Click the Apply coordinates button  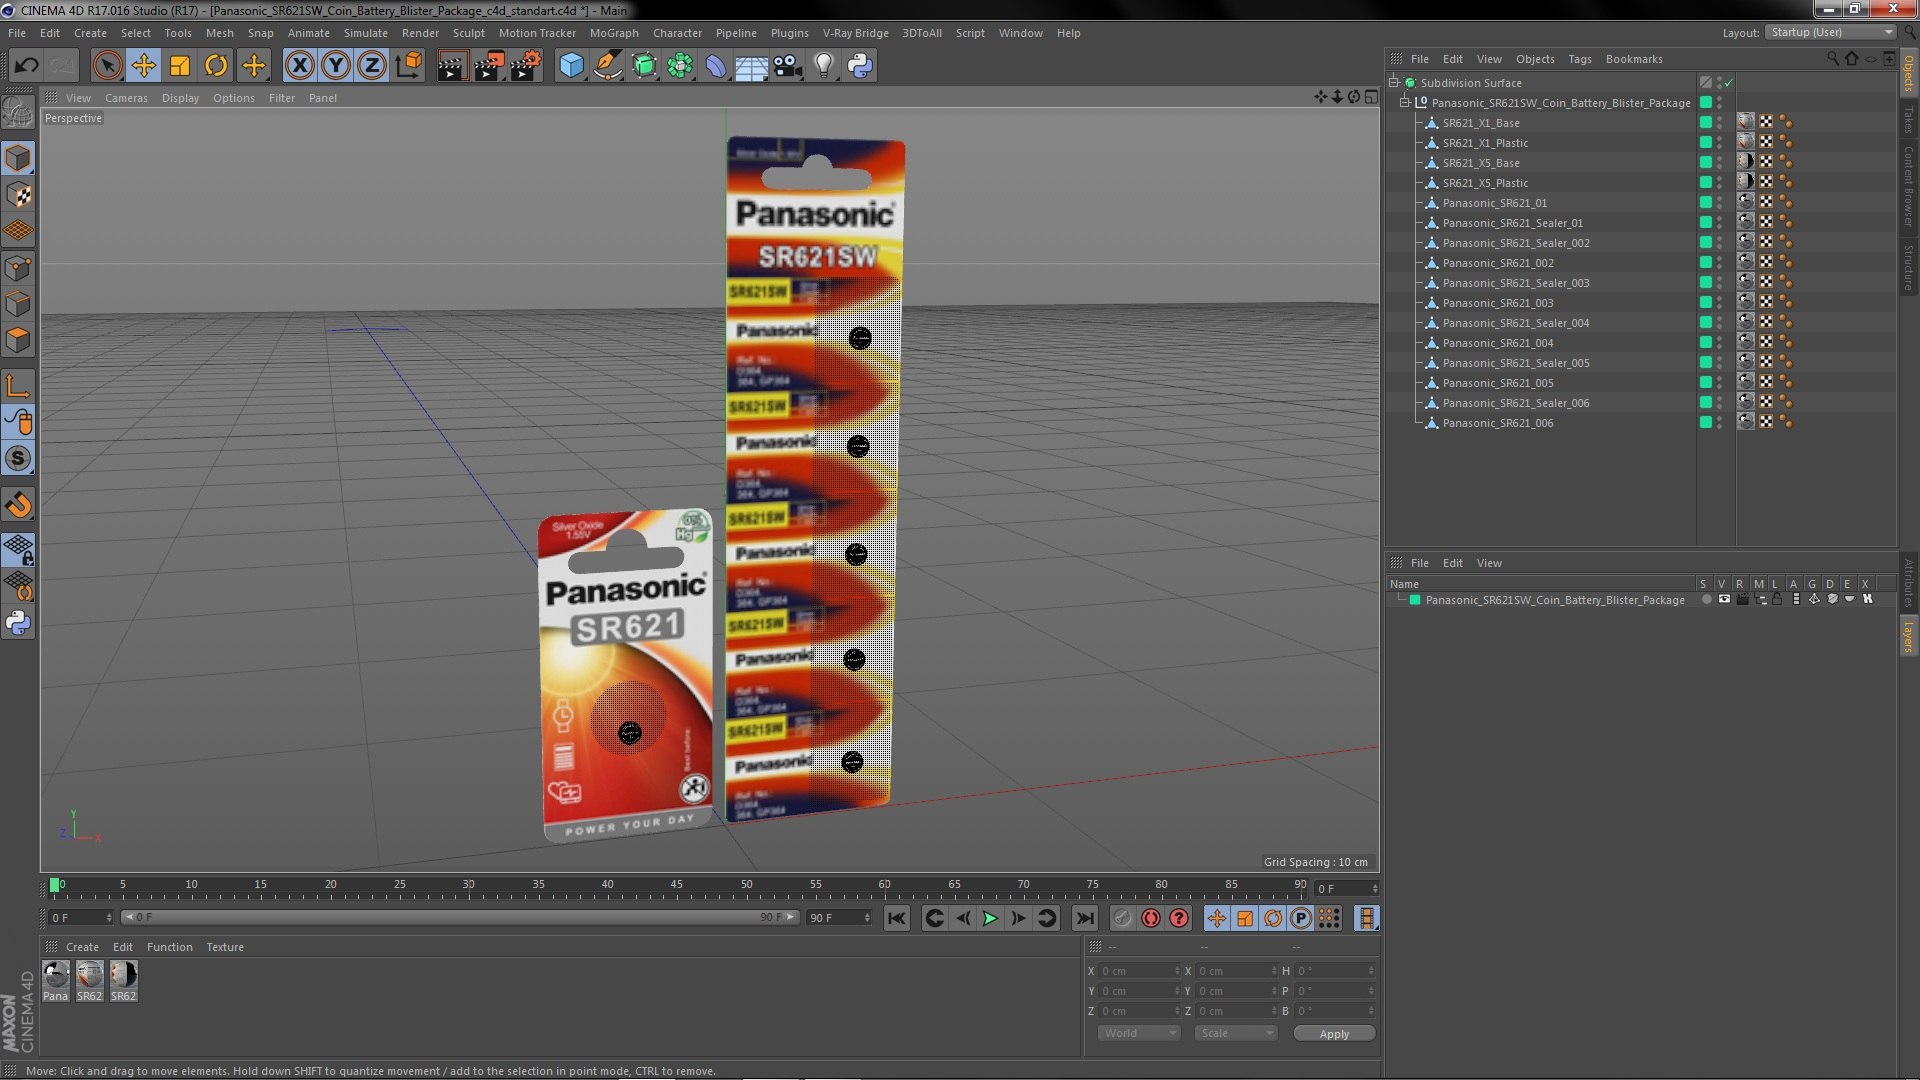1334,1034
